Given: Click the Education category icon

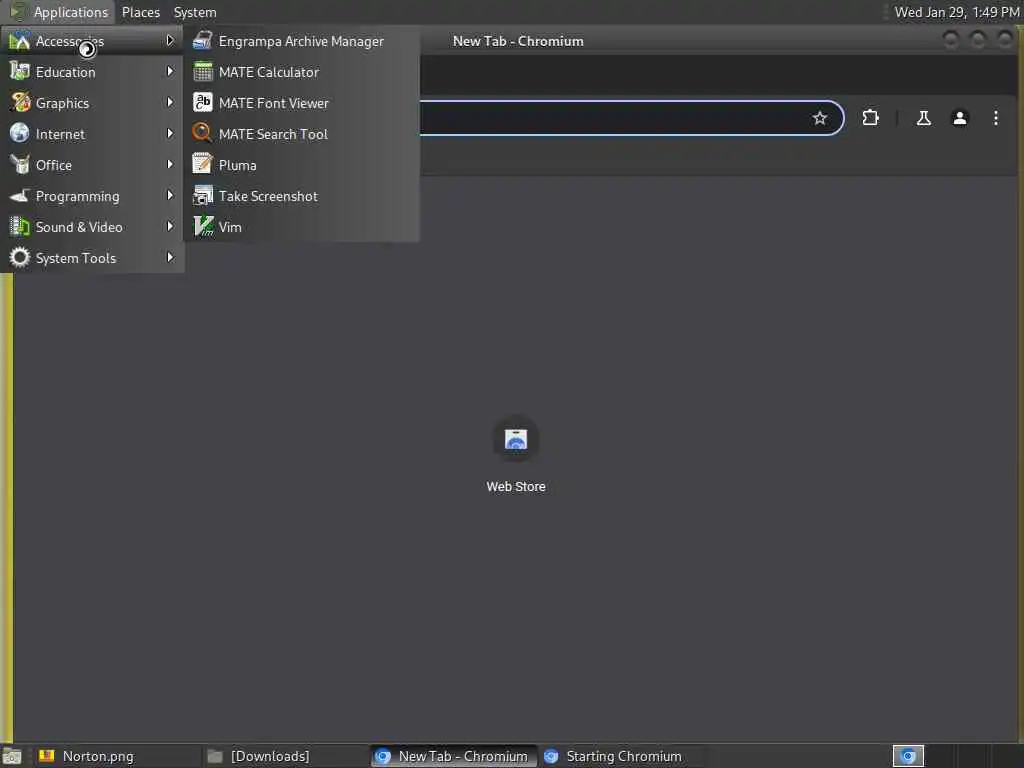Looking at the screenshot, I should point(20,72).
